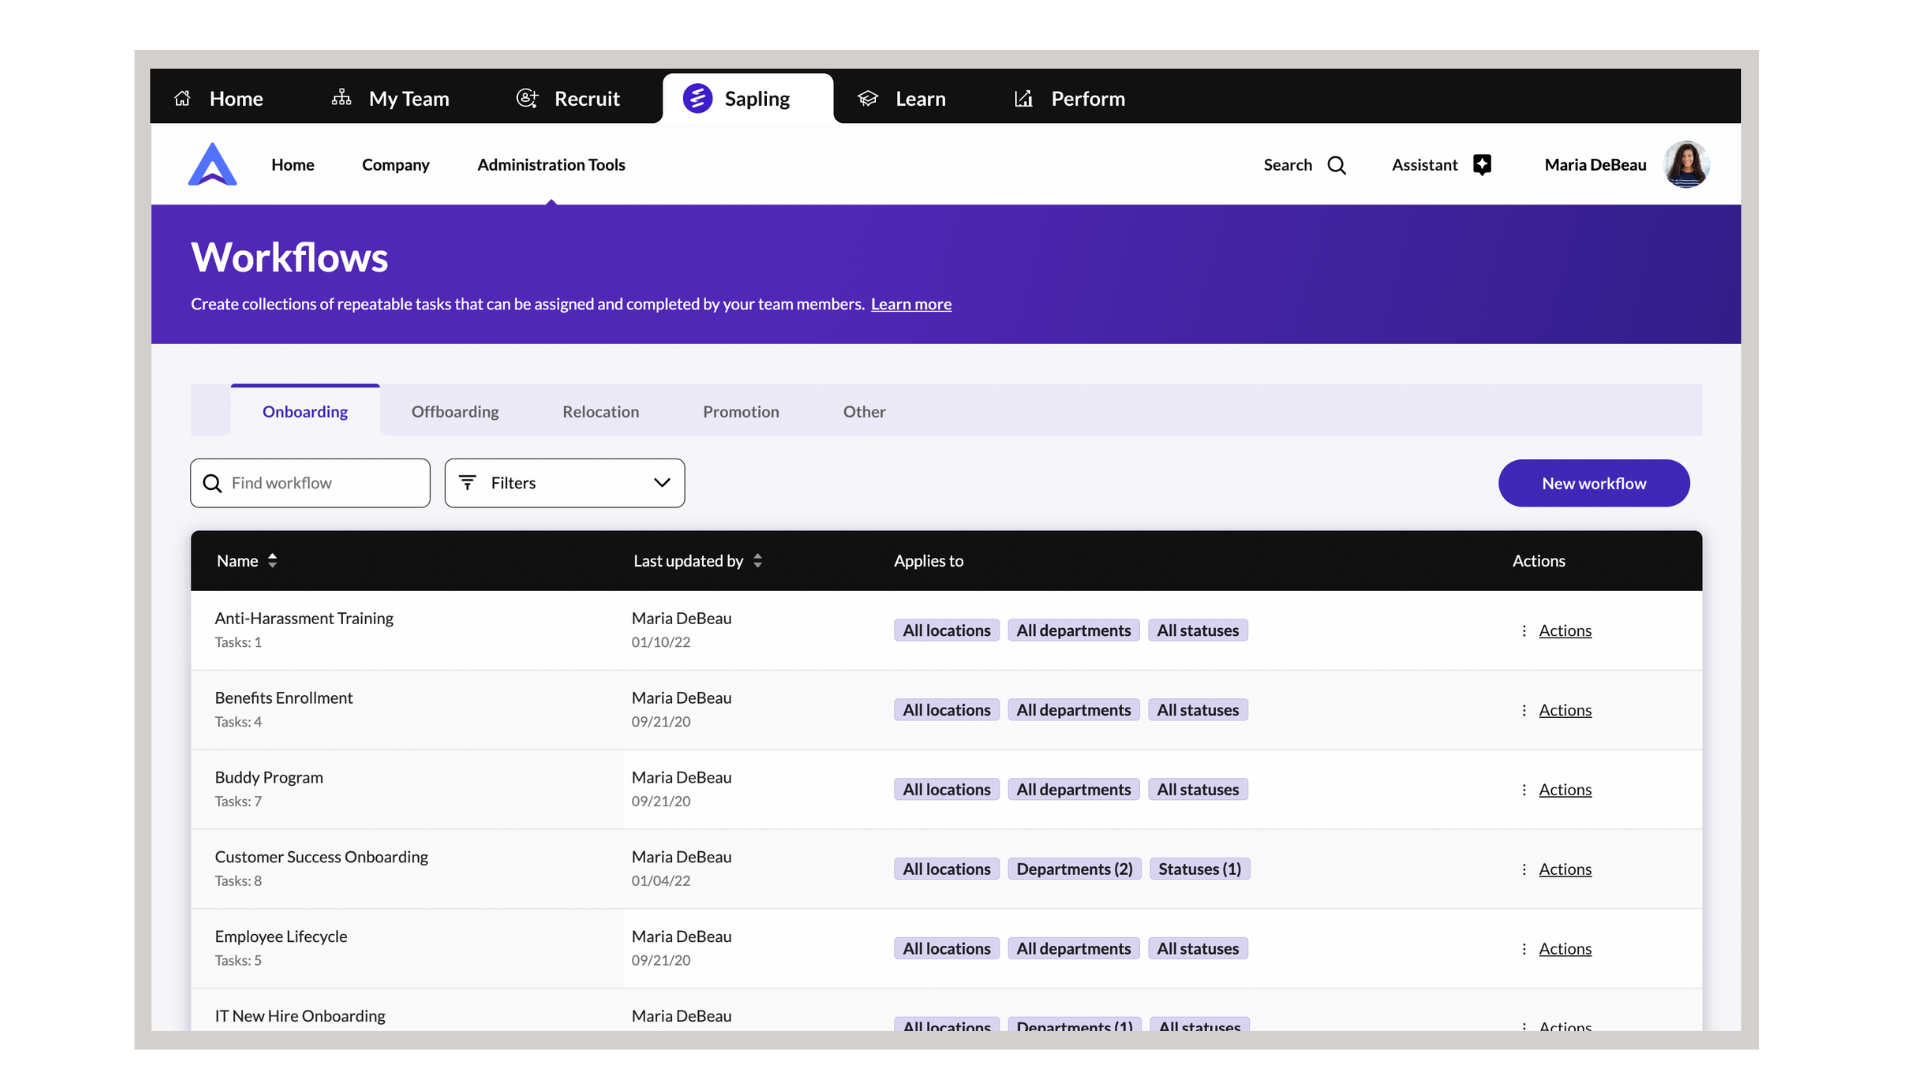Image resolution: width=1920 pixels, height=1080 pixels.
Task: Click Maria DeBeau's profile avatar
Action: click(x=1687, y=164)
